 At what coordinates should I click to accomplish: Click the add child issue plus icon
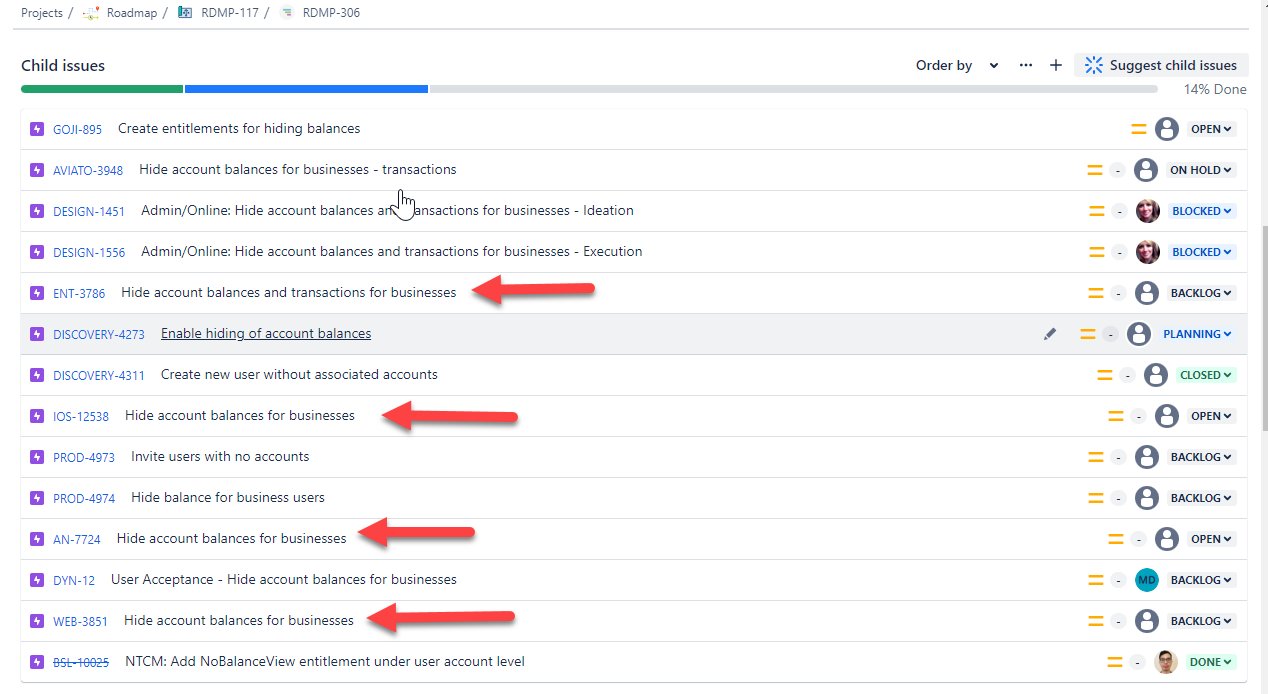pyautogui.click(x=1055, y=65)
